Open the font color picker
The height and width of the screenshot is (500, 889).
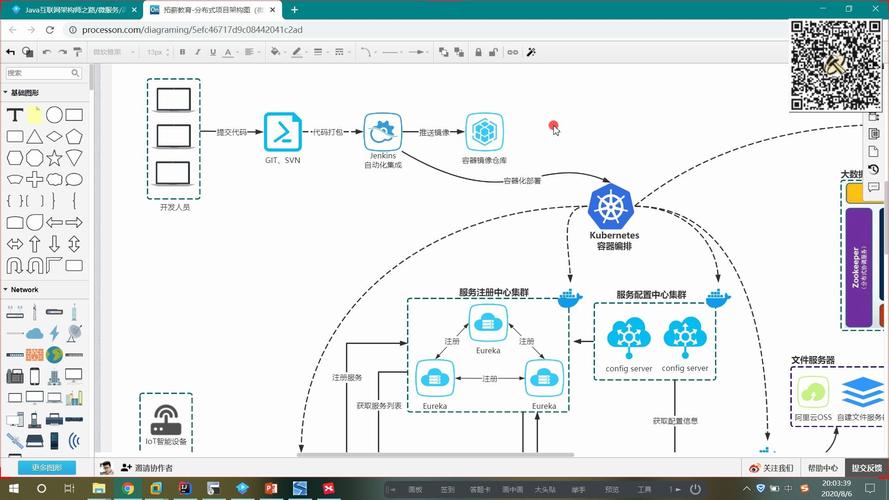pyautogui.click(x=228, y=52)
